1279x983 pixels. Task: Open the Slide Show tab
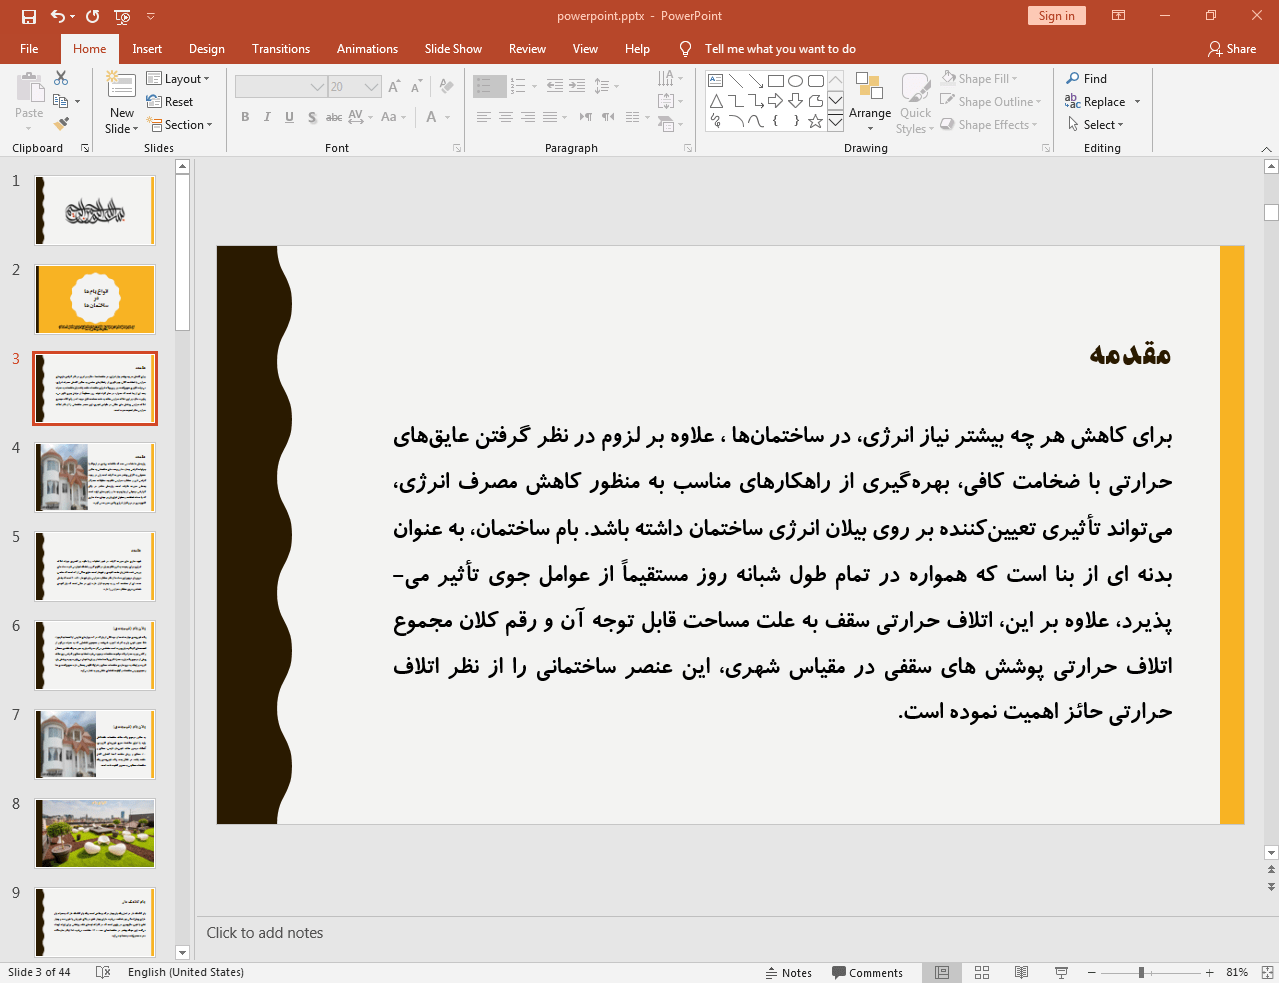(453, 48)
